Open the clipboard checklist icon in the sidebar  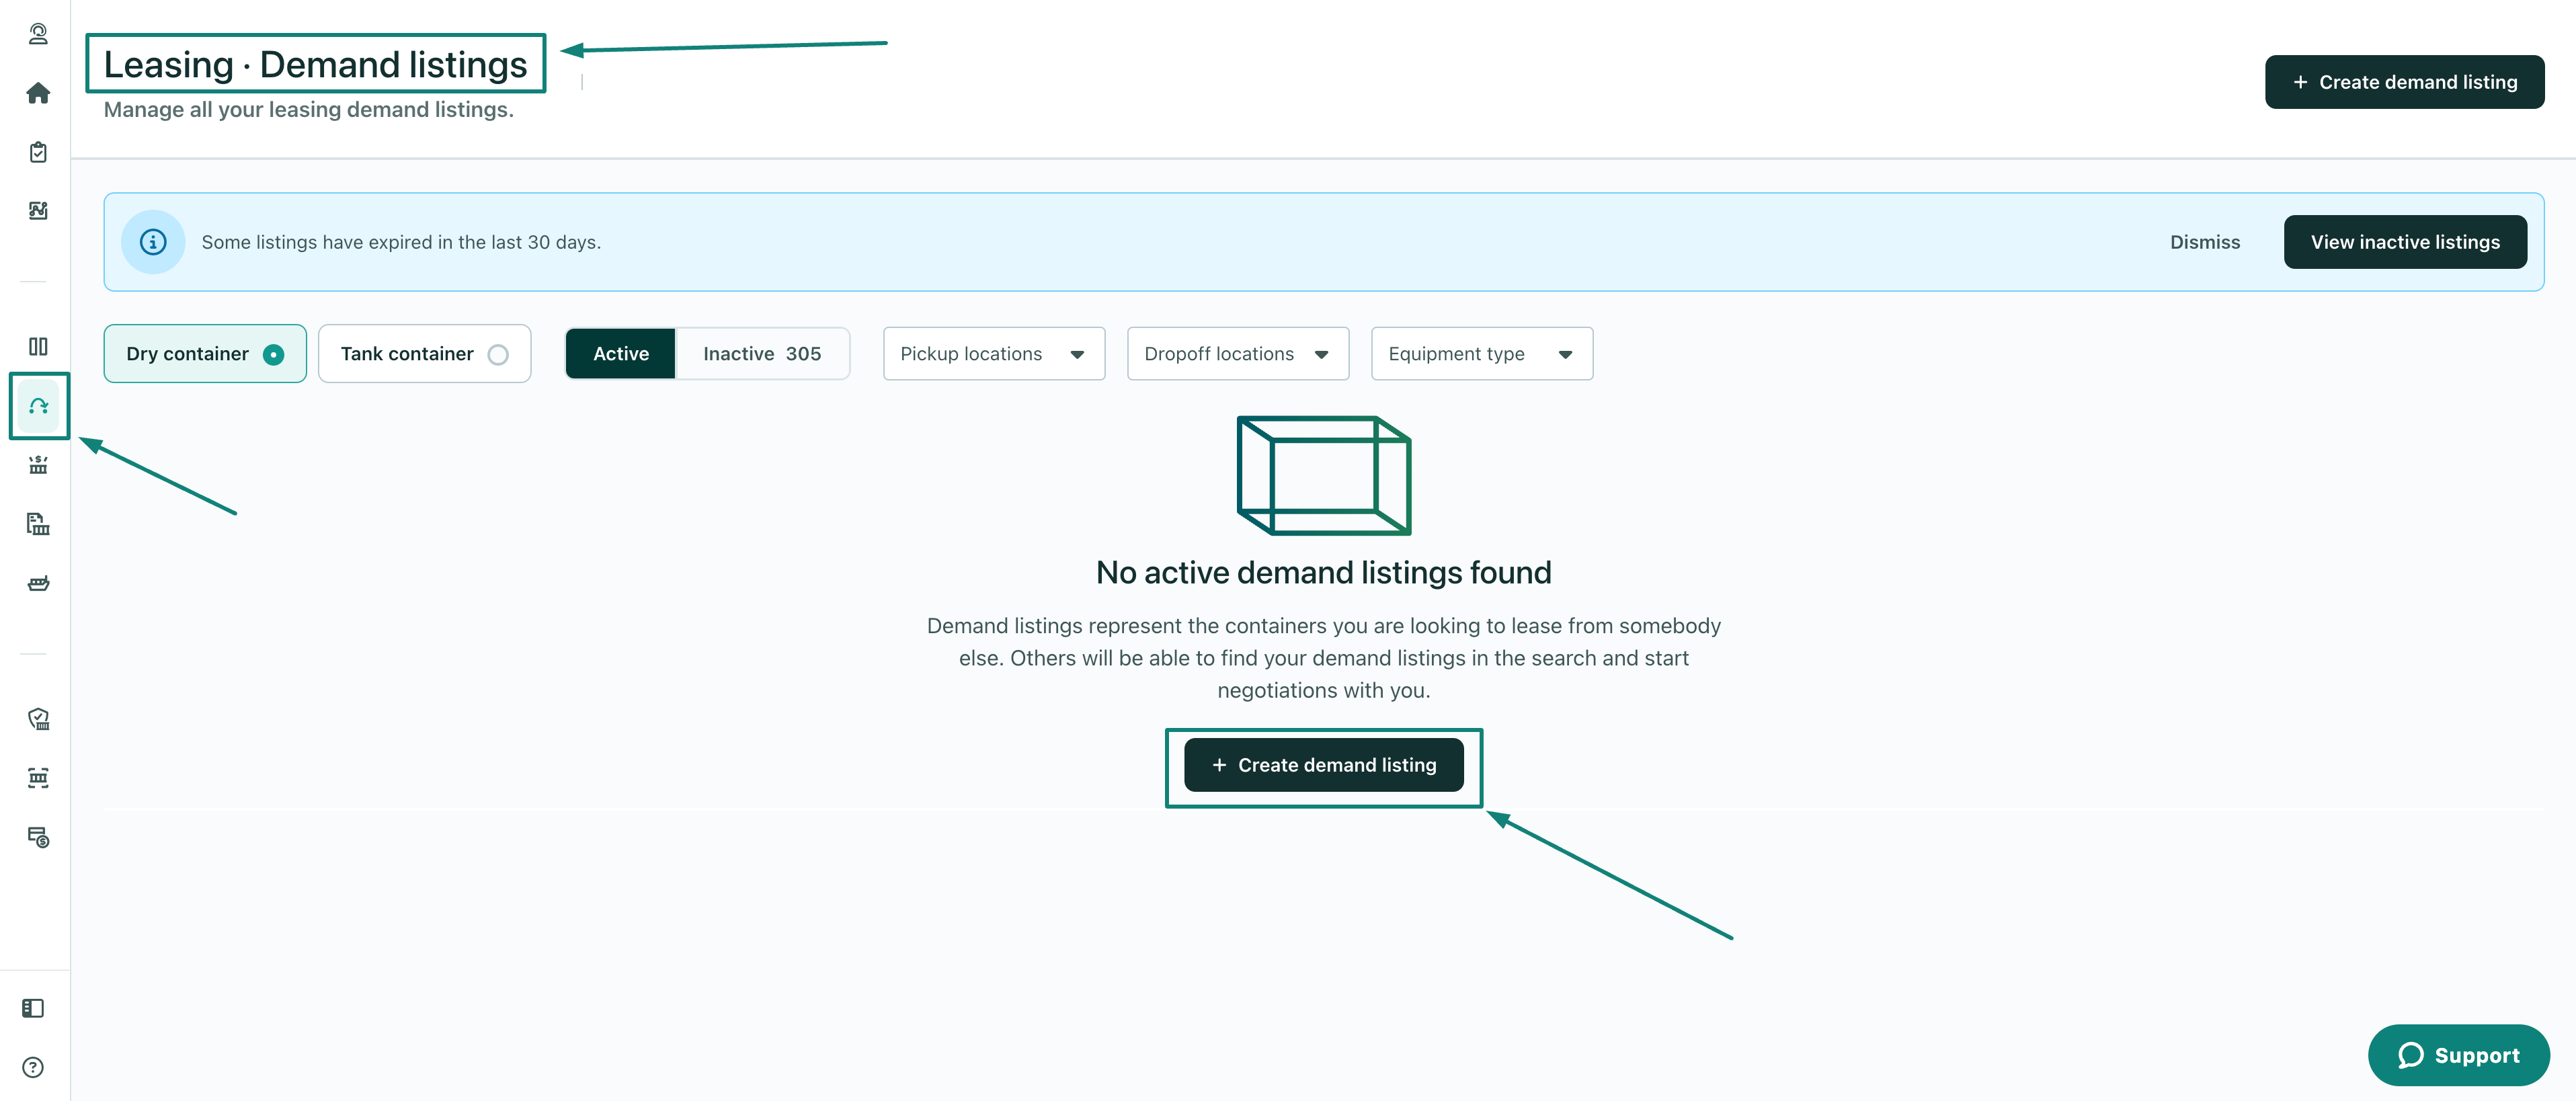pos(38,152)
